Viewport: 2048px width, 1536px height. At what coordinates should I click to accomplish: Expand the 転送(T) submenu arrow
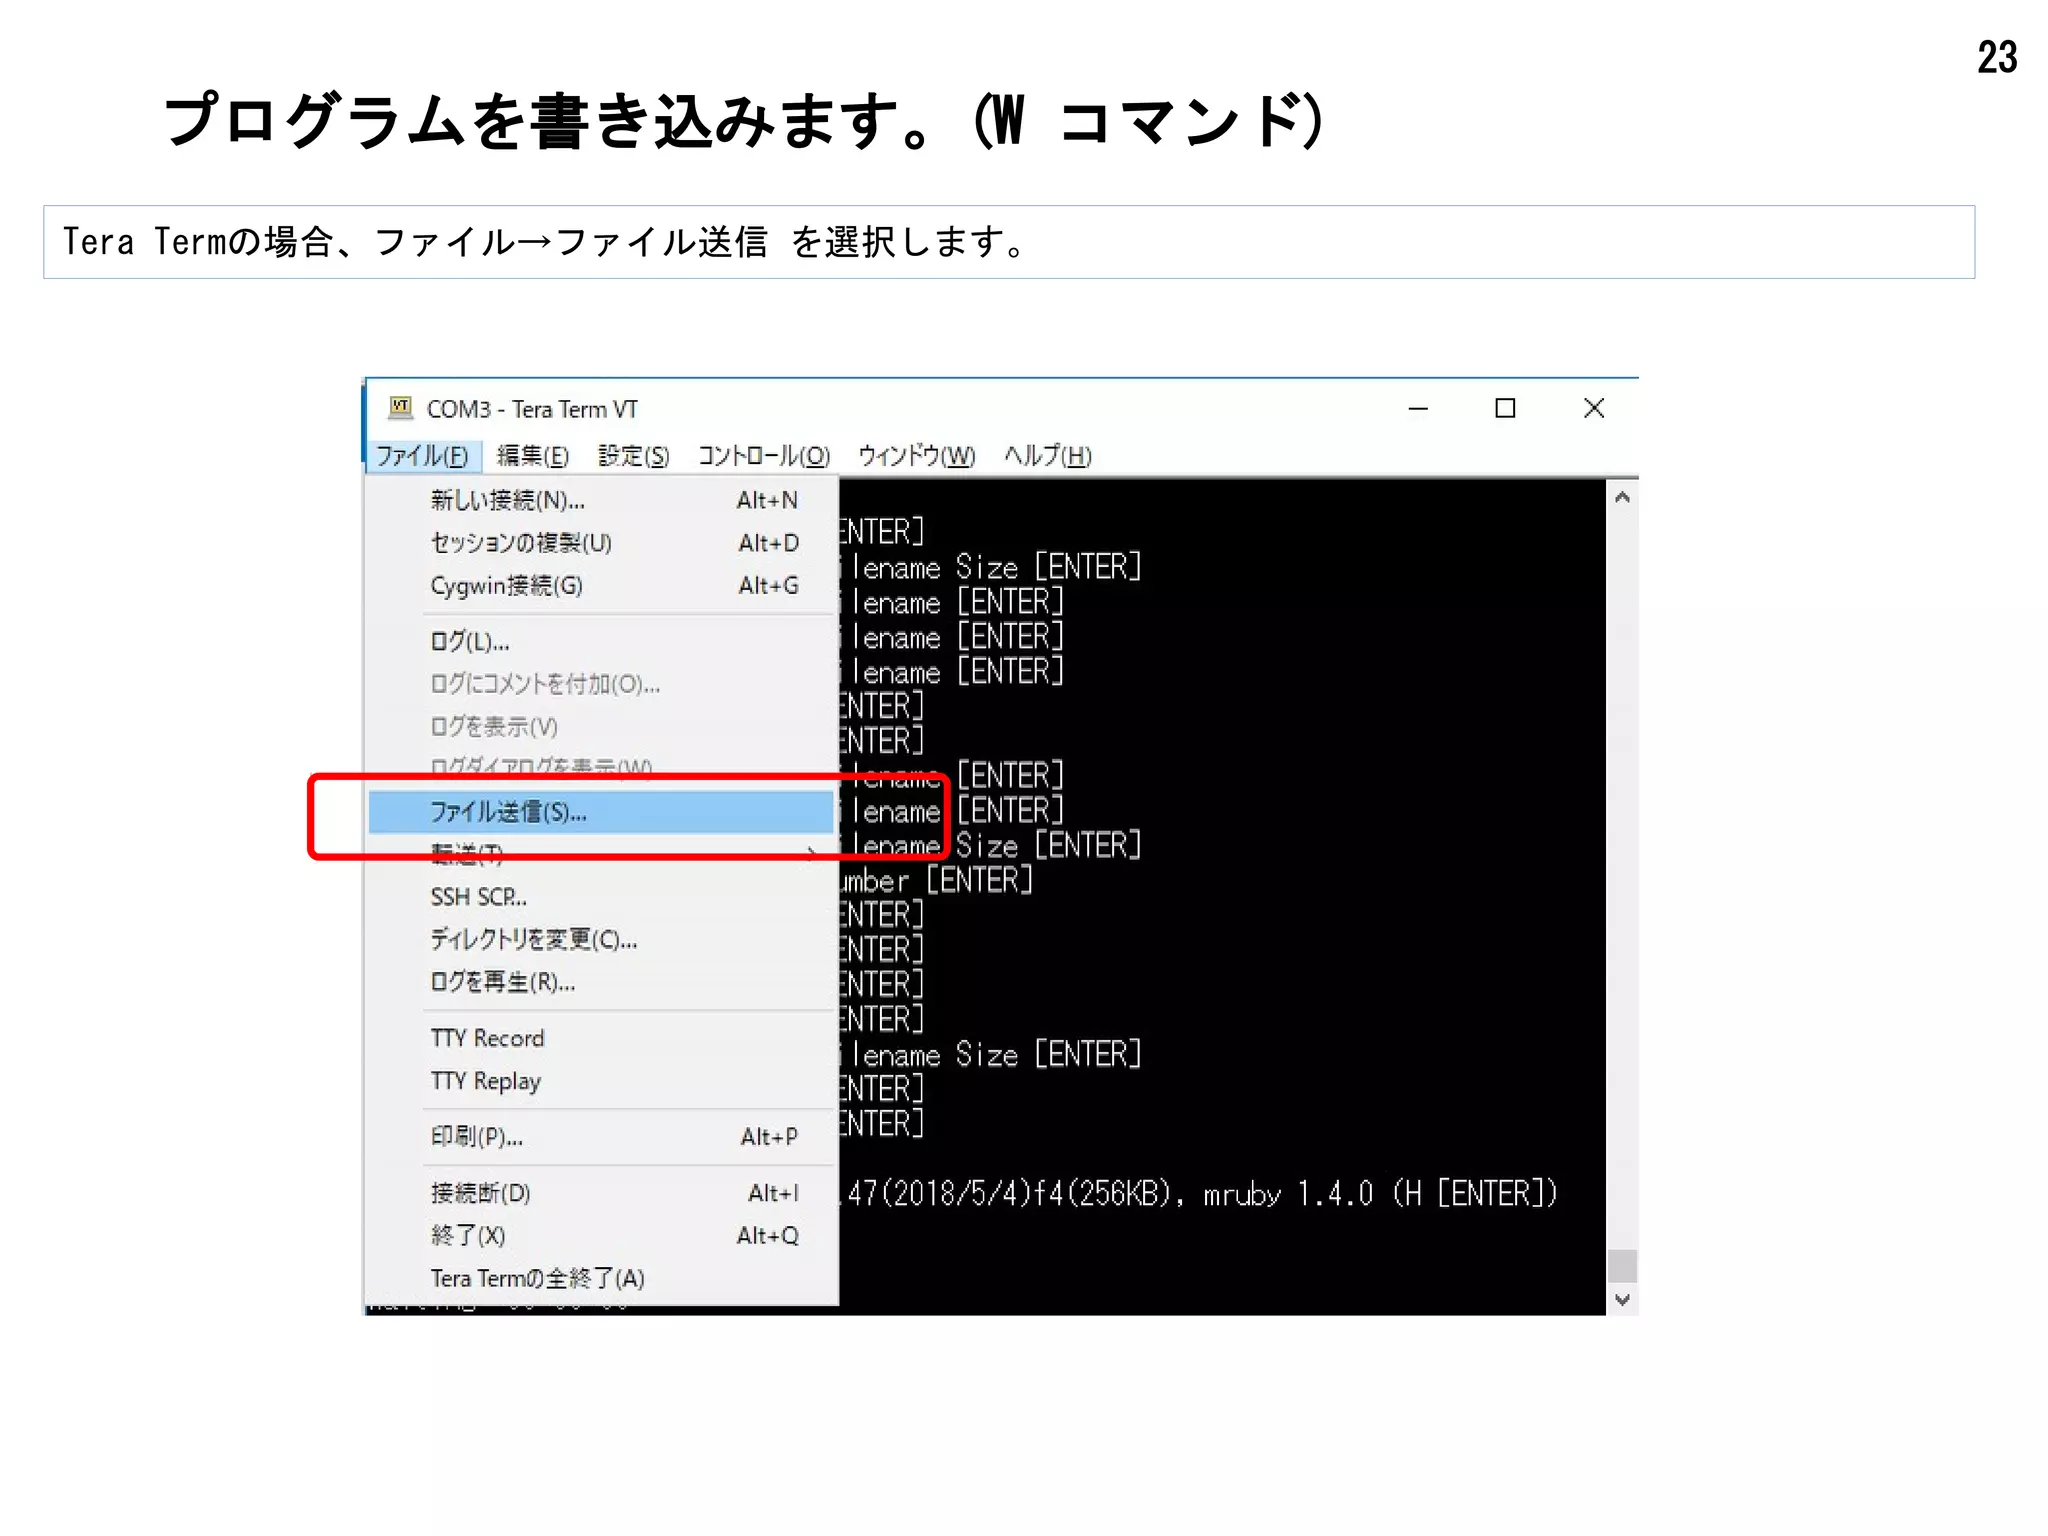click(x=812, y=853)
